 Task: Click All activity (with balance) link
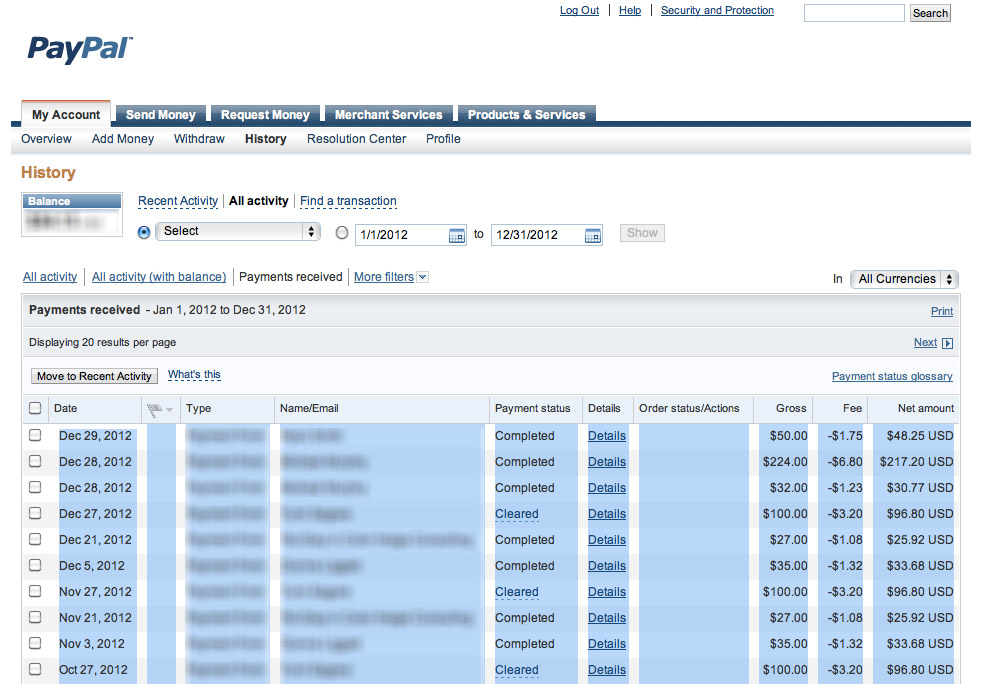coord(159,277)
